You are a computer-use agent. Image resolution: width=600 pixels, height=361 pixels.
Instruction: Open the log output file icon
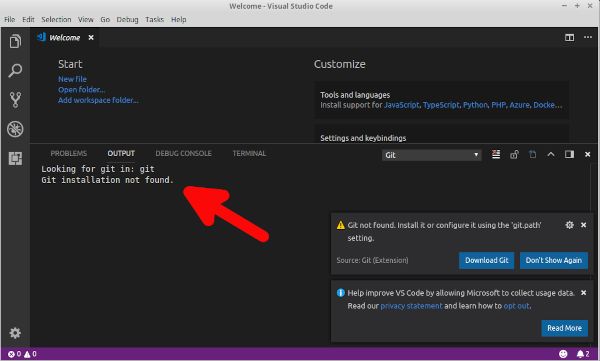(x=533, y=154)
